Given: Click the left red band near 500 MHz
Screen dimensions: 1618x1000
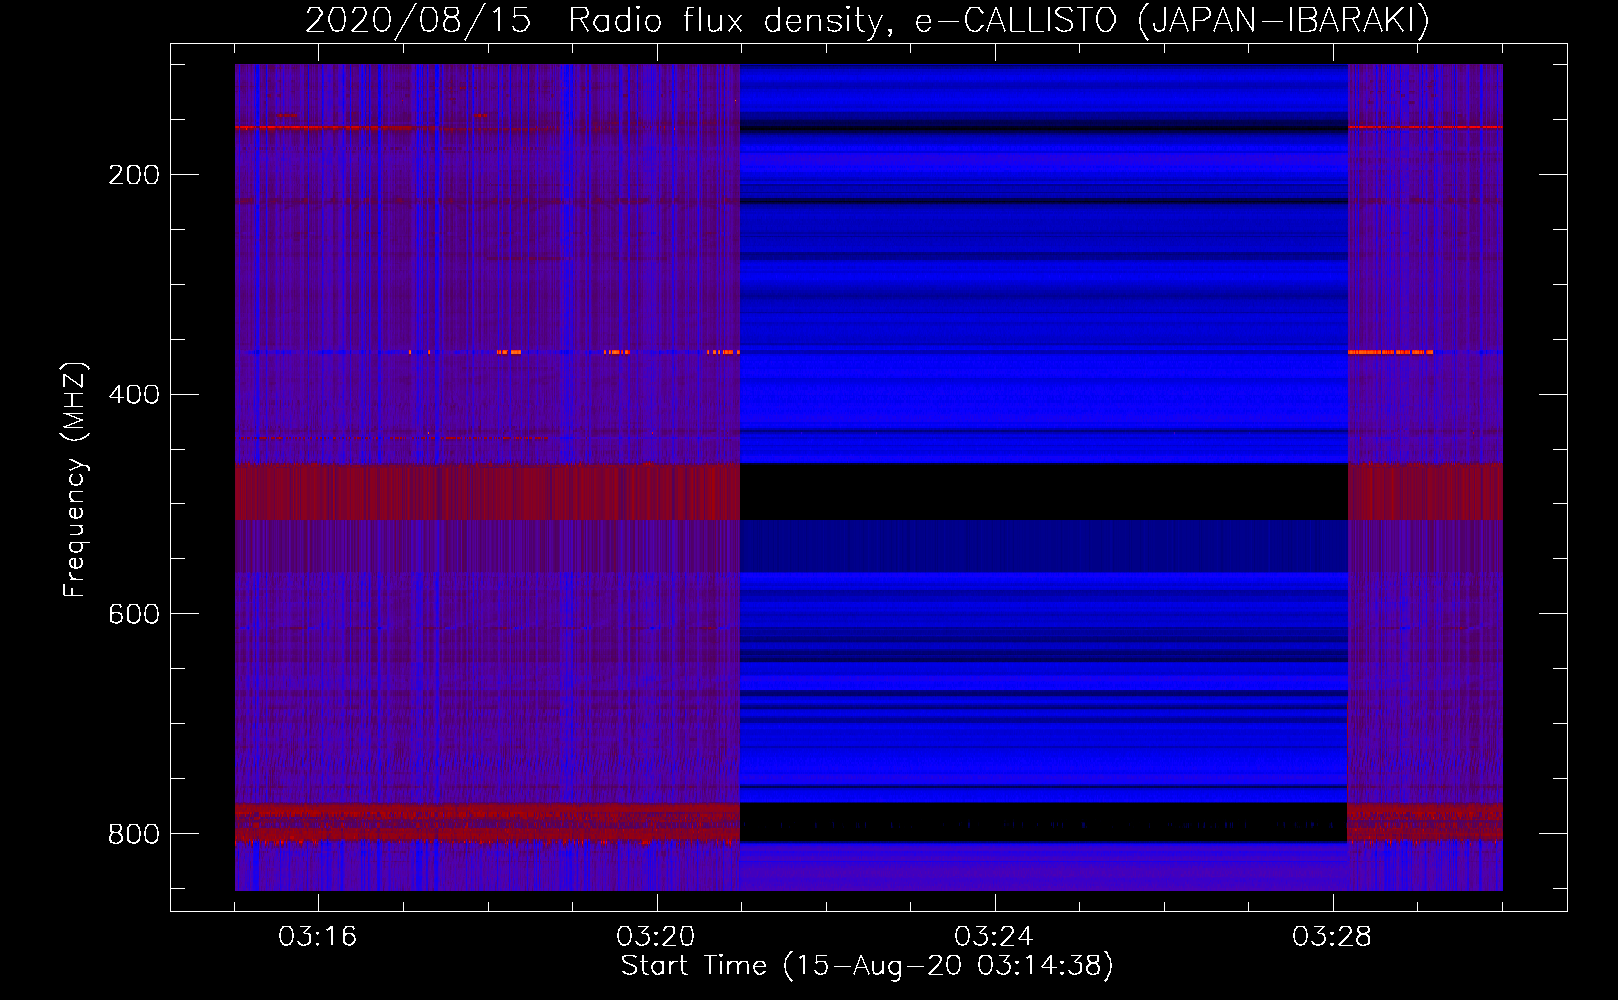Looking at the screenshot, I should pyautogui.click(x=487, y=491).
